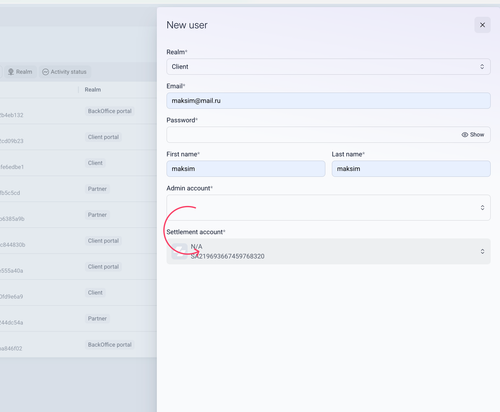The image size is (500, 412).
Task: Click the New user panel title
Action: [x=187, y=25]
